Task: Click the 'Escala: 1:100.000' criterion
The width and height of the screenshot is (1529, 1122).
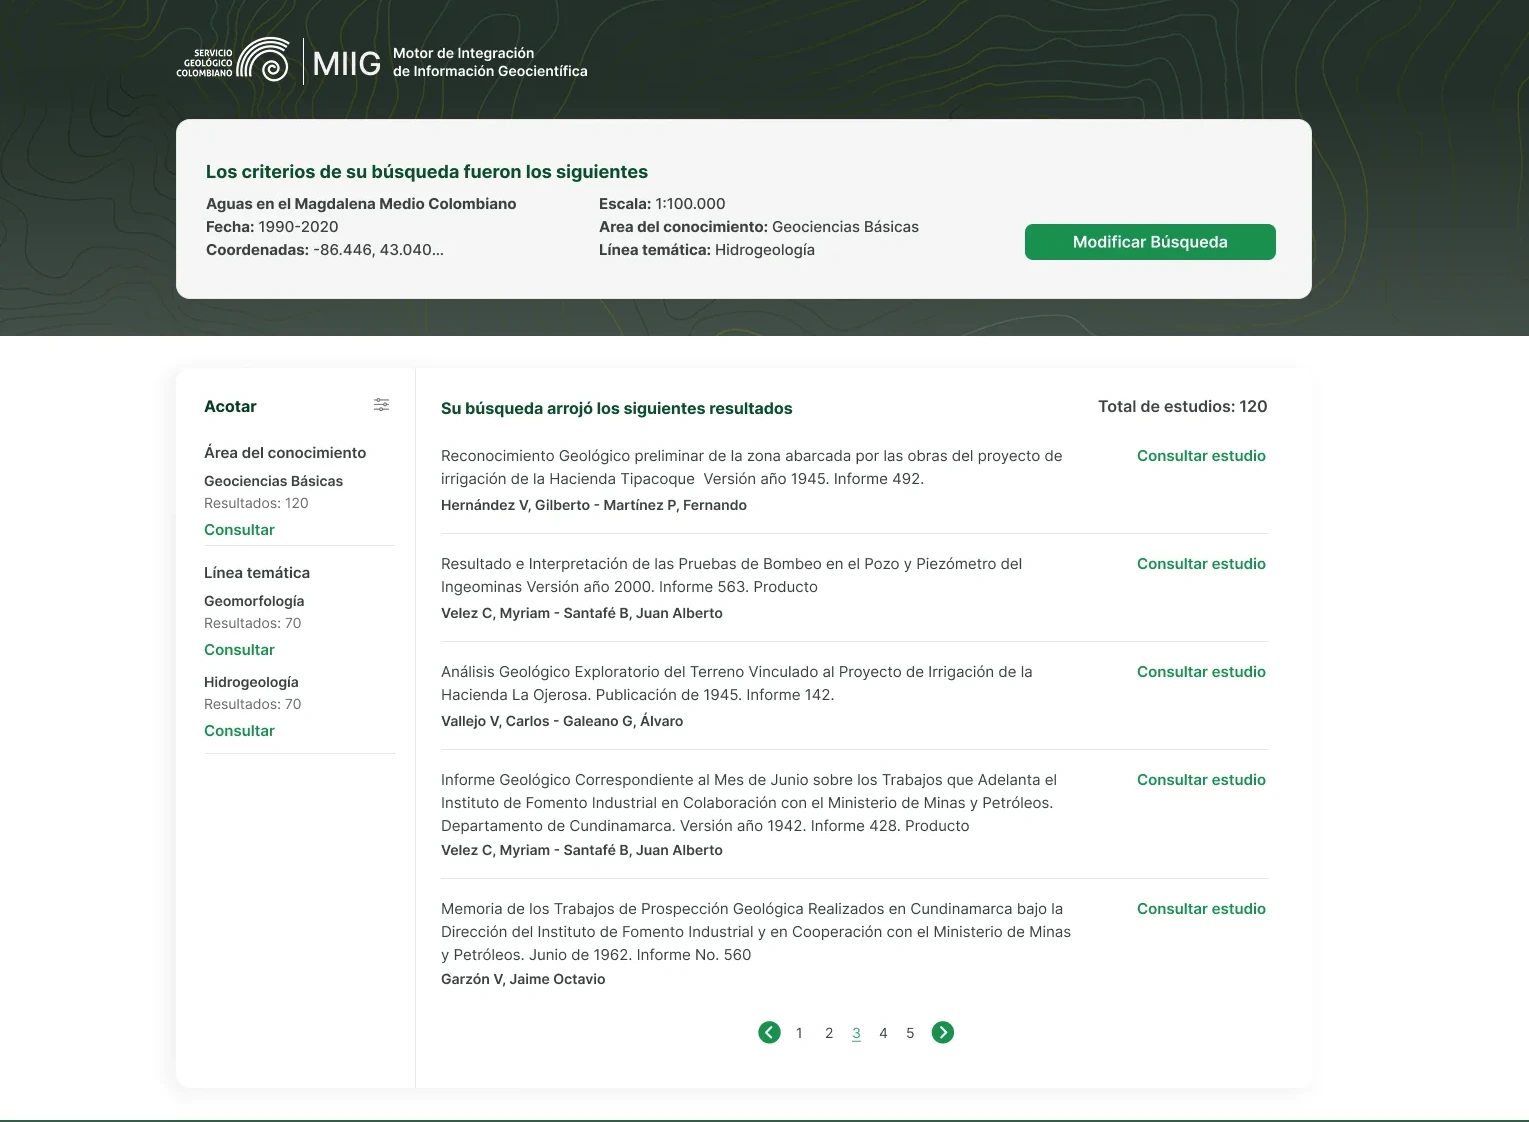Action: [x=662, y=204]
